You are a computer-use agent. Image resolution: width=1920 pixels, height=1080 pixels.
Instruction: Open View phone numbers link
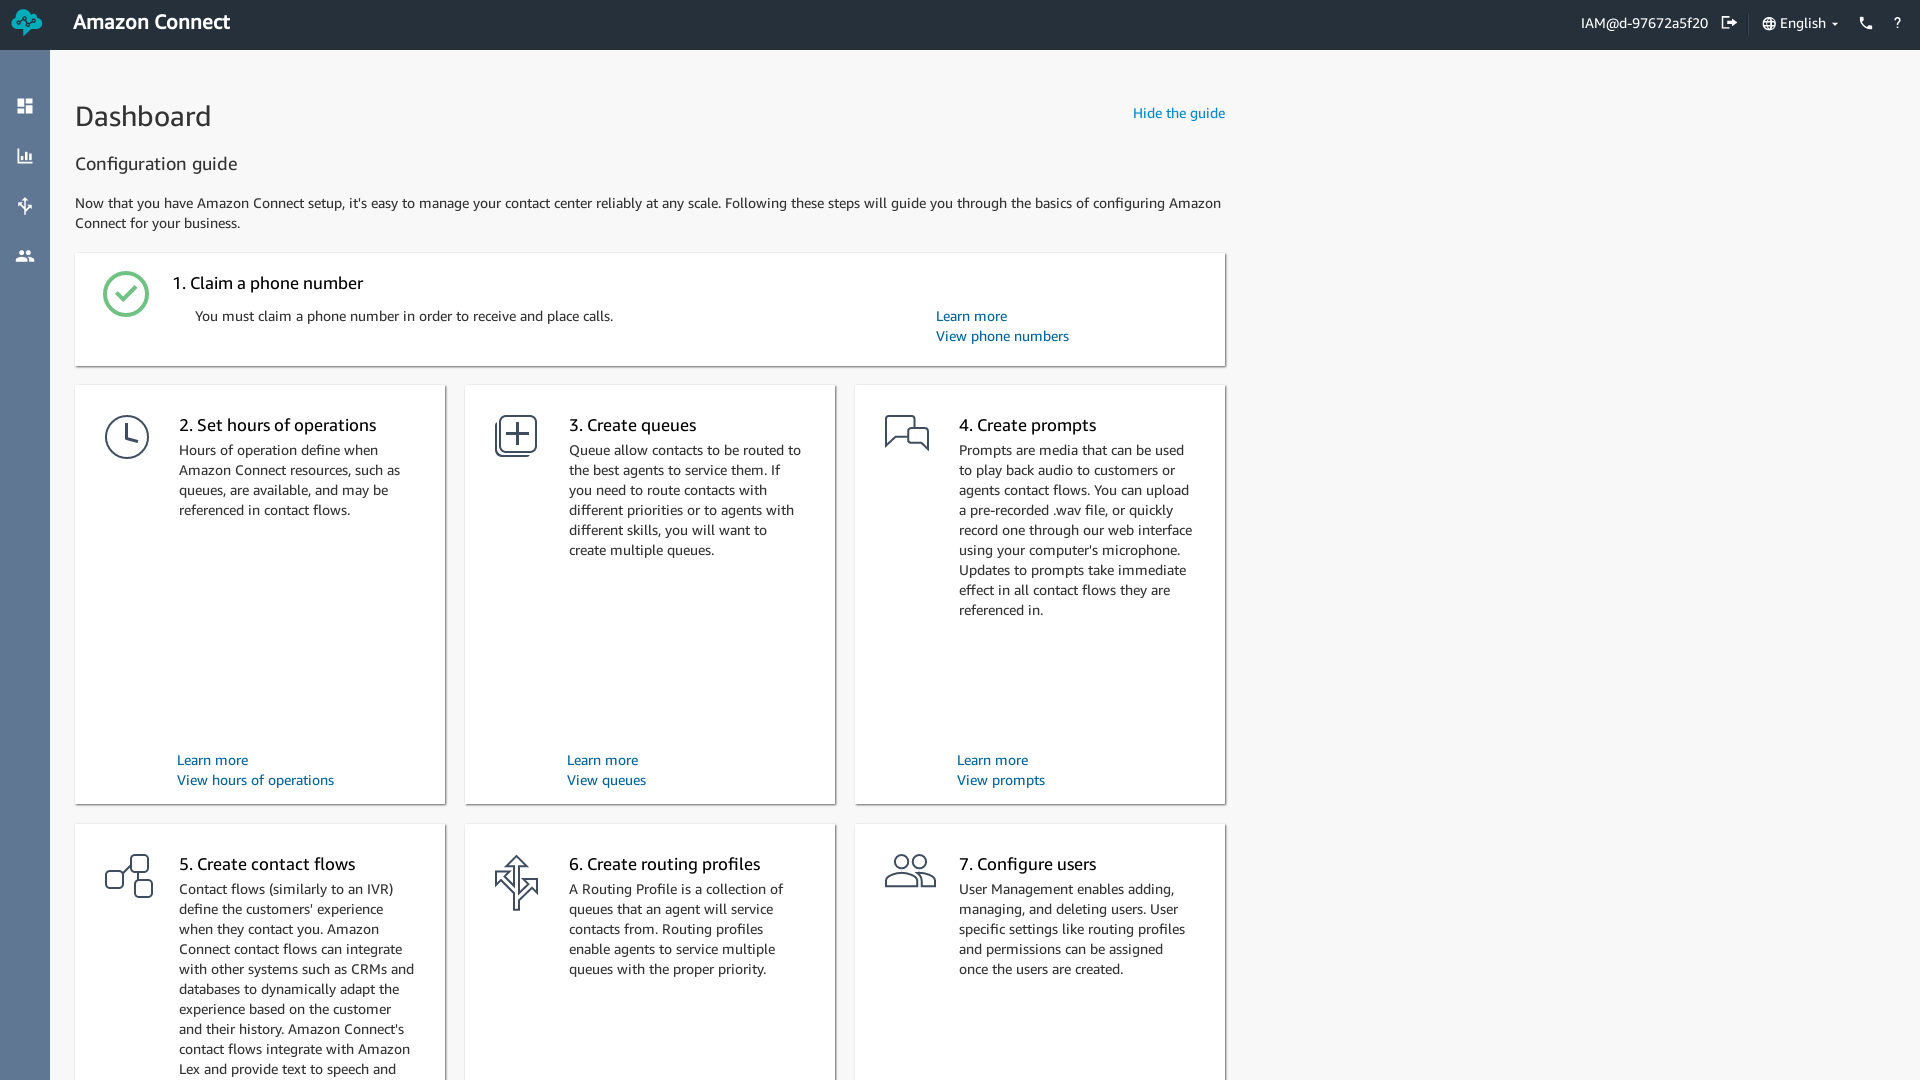[x=1002, y=336]
